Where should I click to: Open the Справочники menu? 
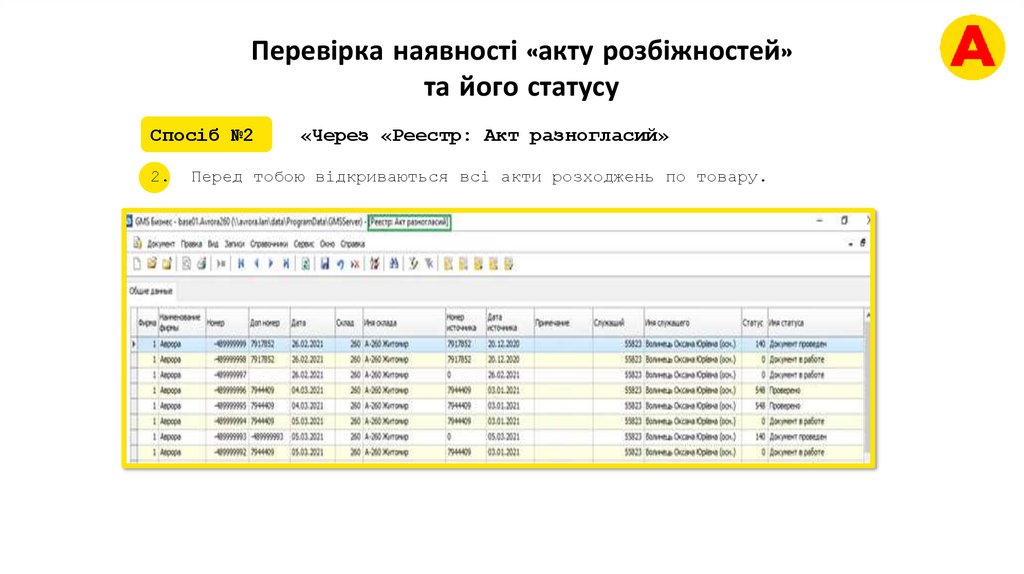tap(269, 244)
